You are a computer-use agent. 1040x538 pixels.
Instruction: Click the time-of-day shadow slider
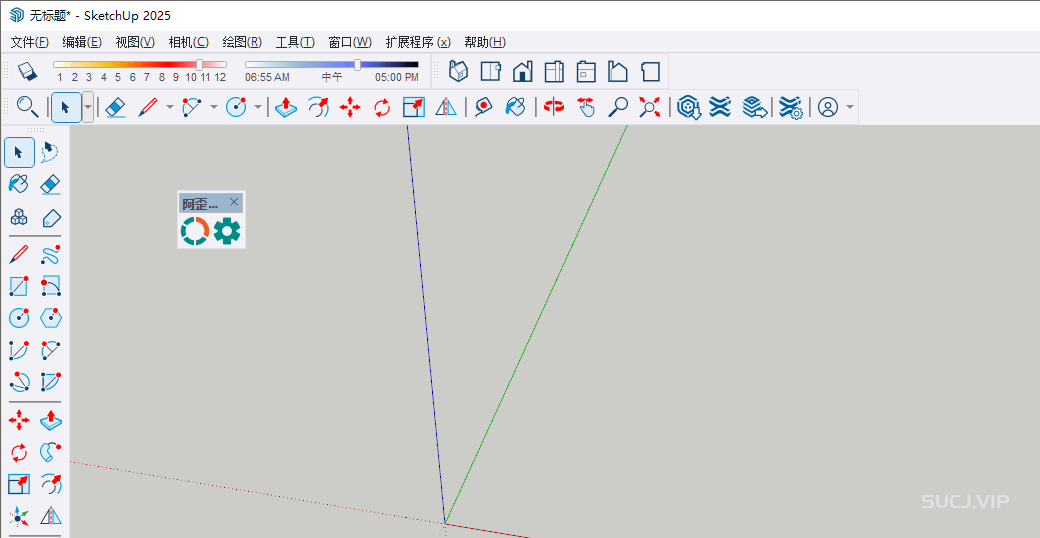coord(358,64)
